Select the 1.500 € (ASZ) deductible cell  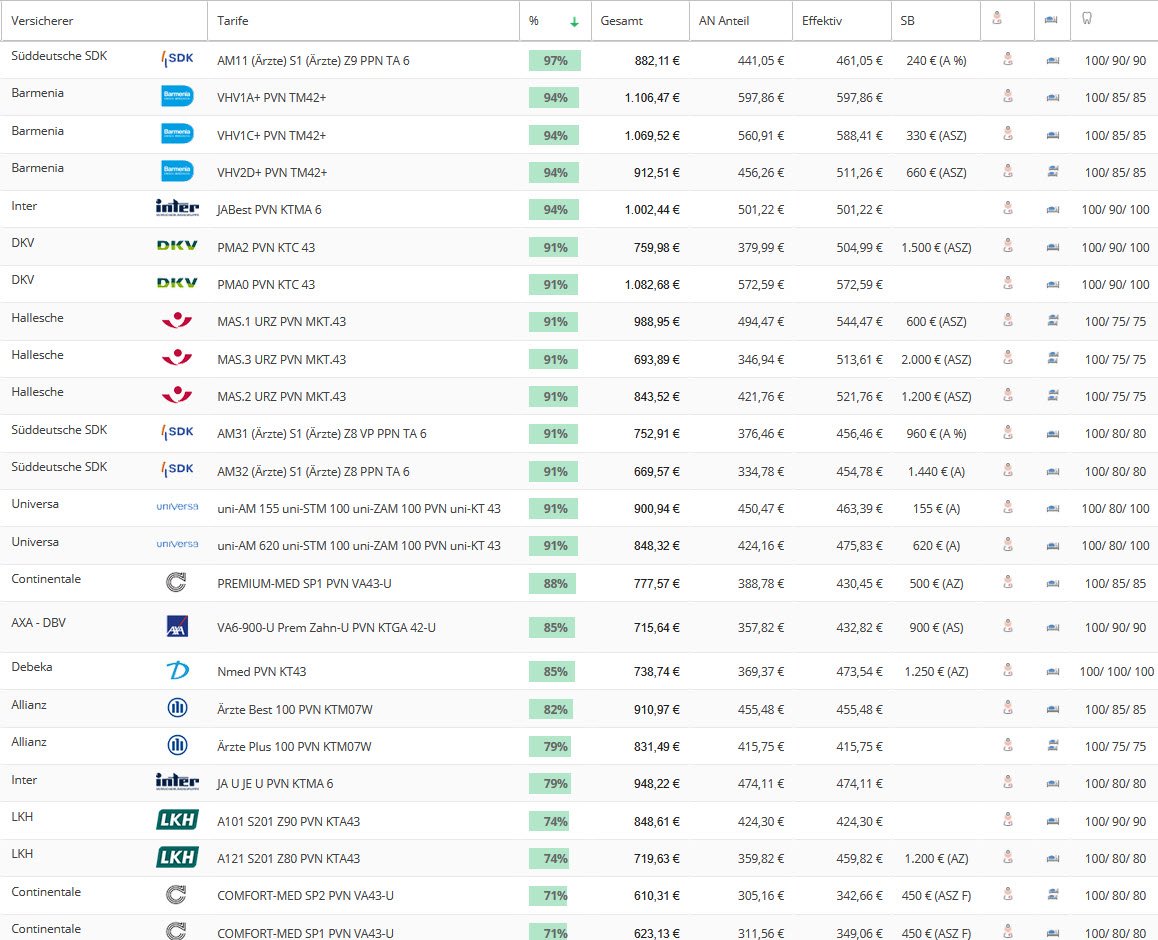point(935,247)
